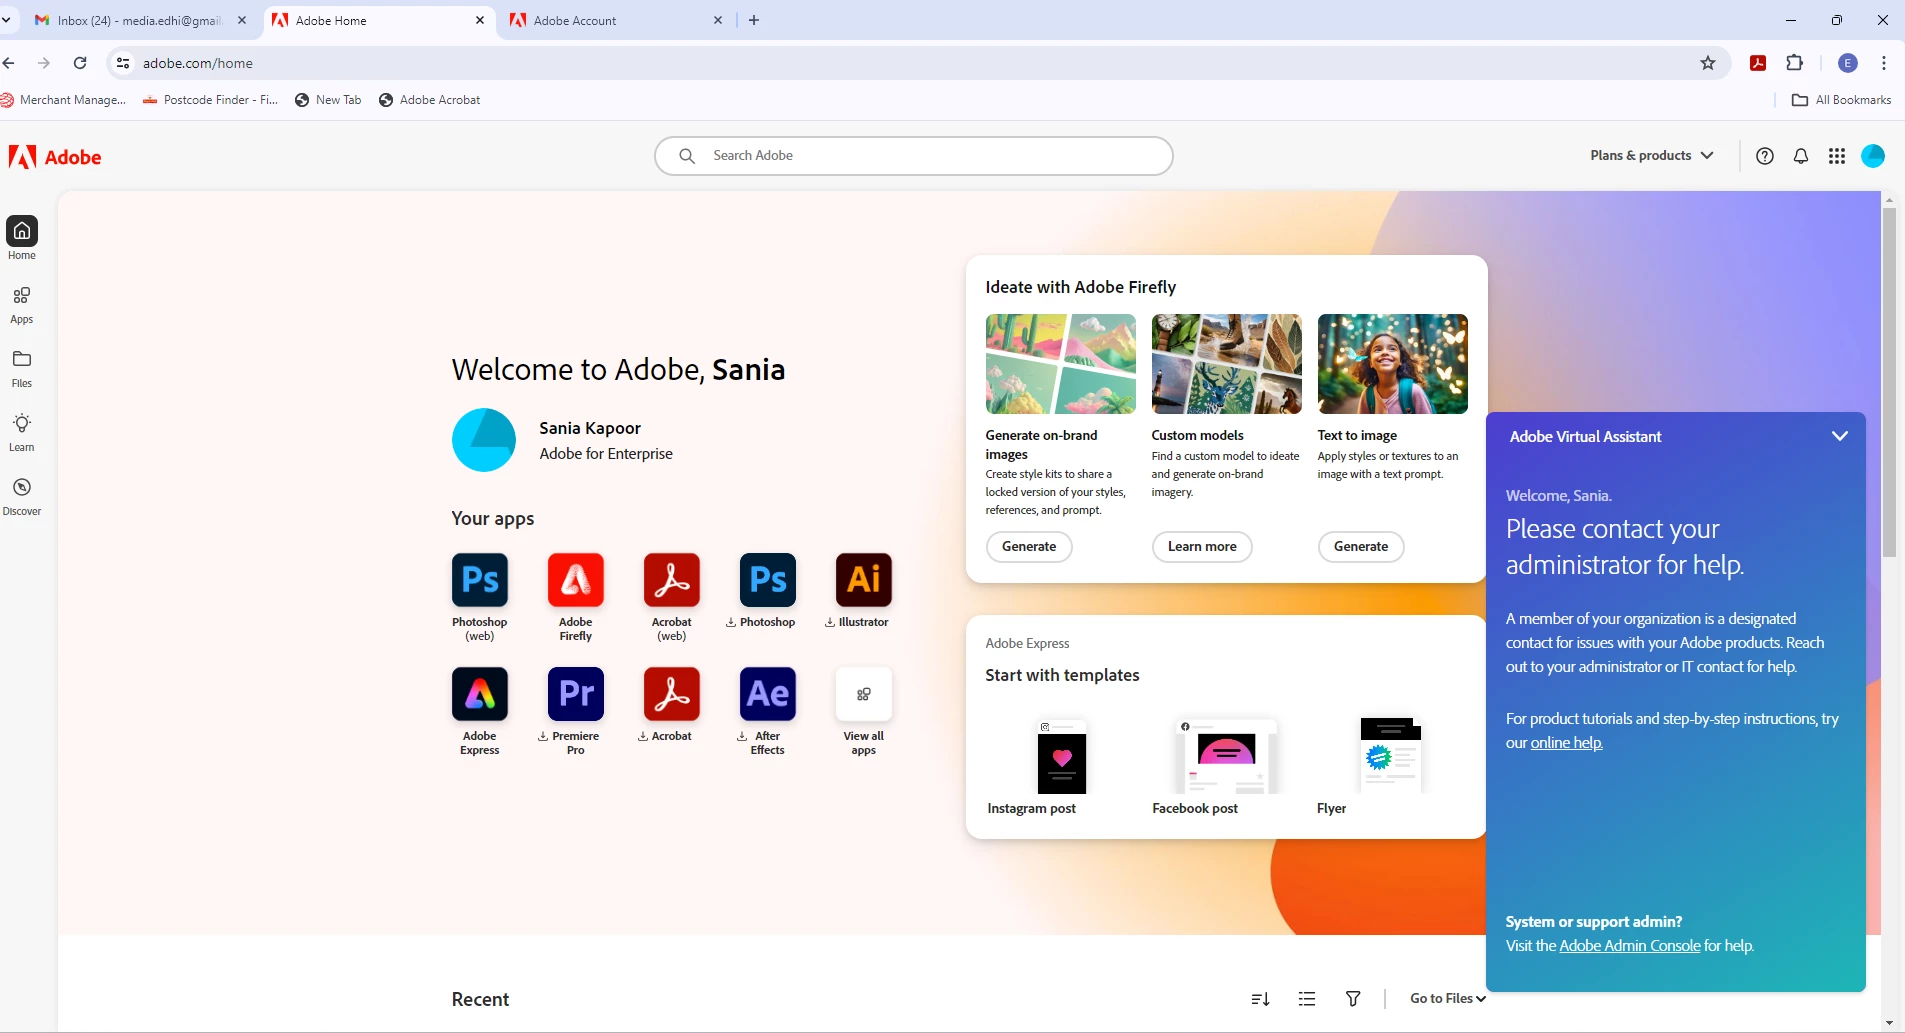Click the Premiere Pro app icon
Image resolution: width=1905 pixels, height=1033 pixels.
pos(576,694)
